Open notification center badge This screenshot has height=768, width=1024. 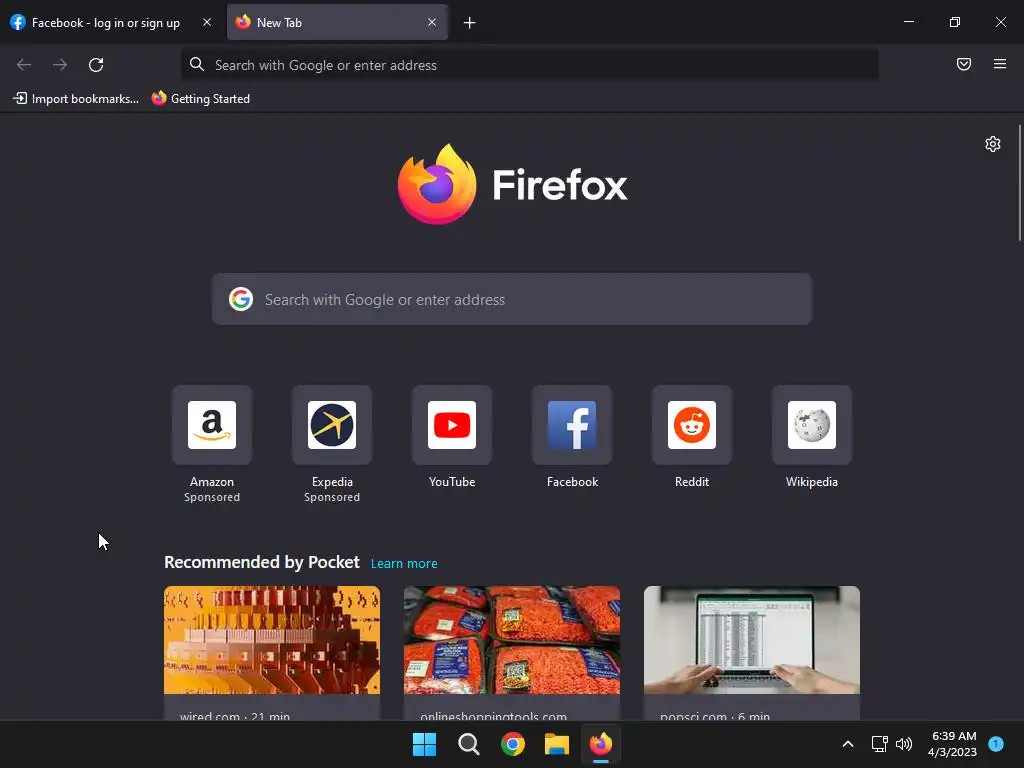coord(996,743)
